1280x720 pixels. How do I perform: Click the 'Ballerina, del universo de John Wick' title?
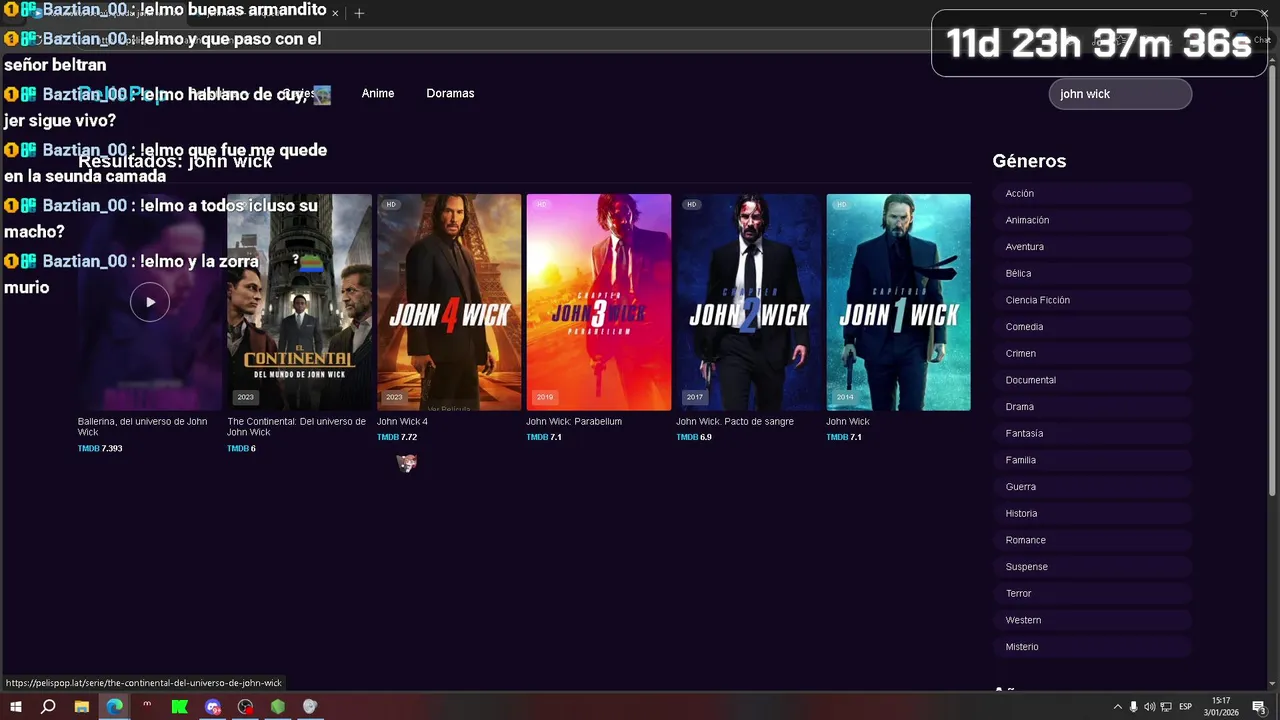tap(143, 427)
